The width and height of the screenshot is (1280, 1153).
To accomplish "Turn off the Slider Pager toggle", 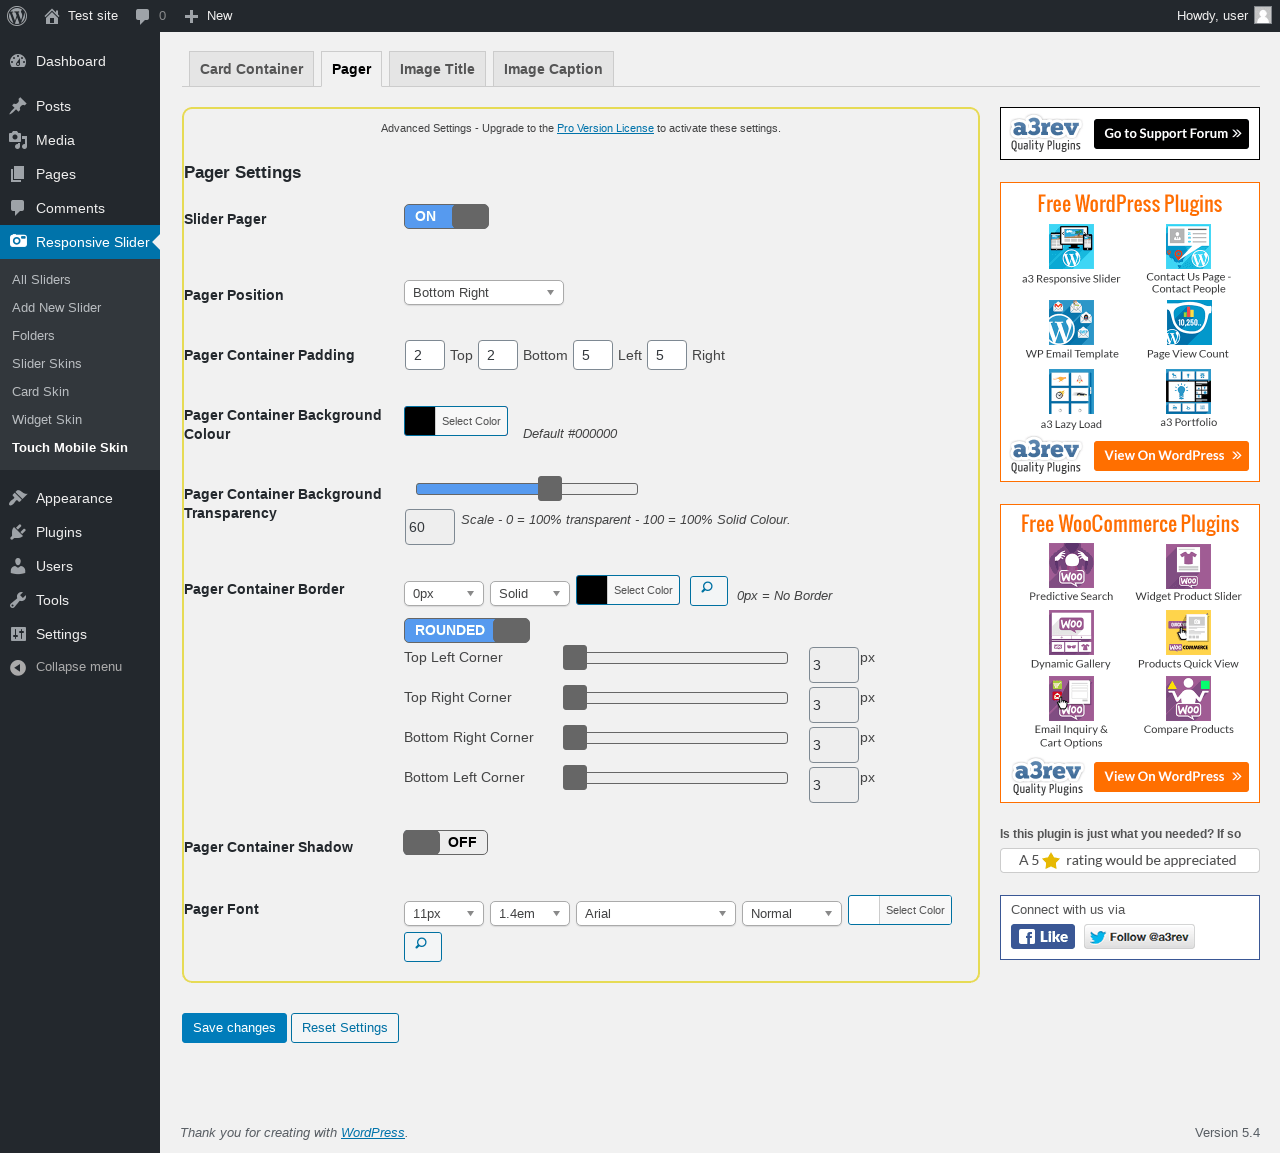I will pos(446,216).
